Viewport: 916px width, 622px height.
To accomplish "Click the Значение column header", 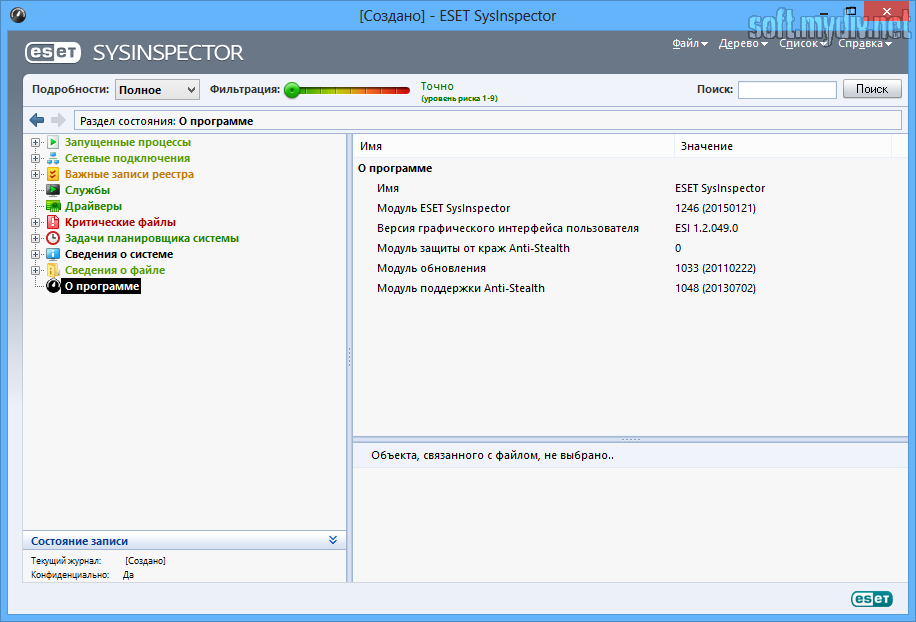I will tap(783, 146).
